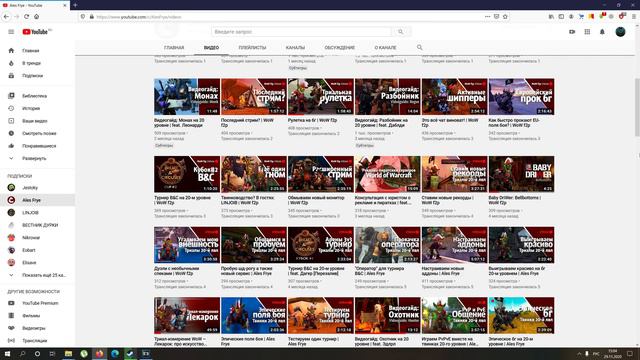Open a new browser tab with the plus button
640x360 pixels.
[75, 5]
